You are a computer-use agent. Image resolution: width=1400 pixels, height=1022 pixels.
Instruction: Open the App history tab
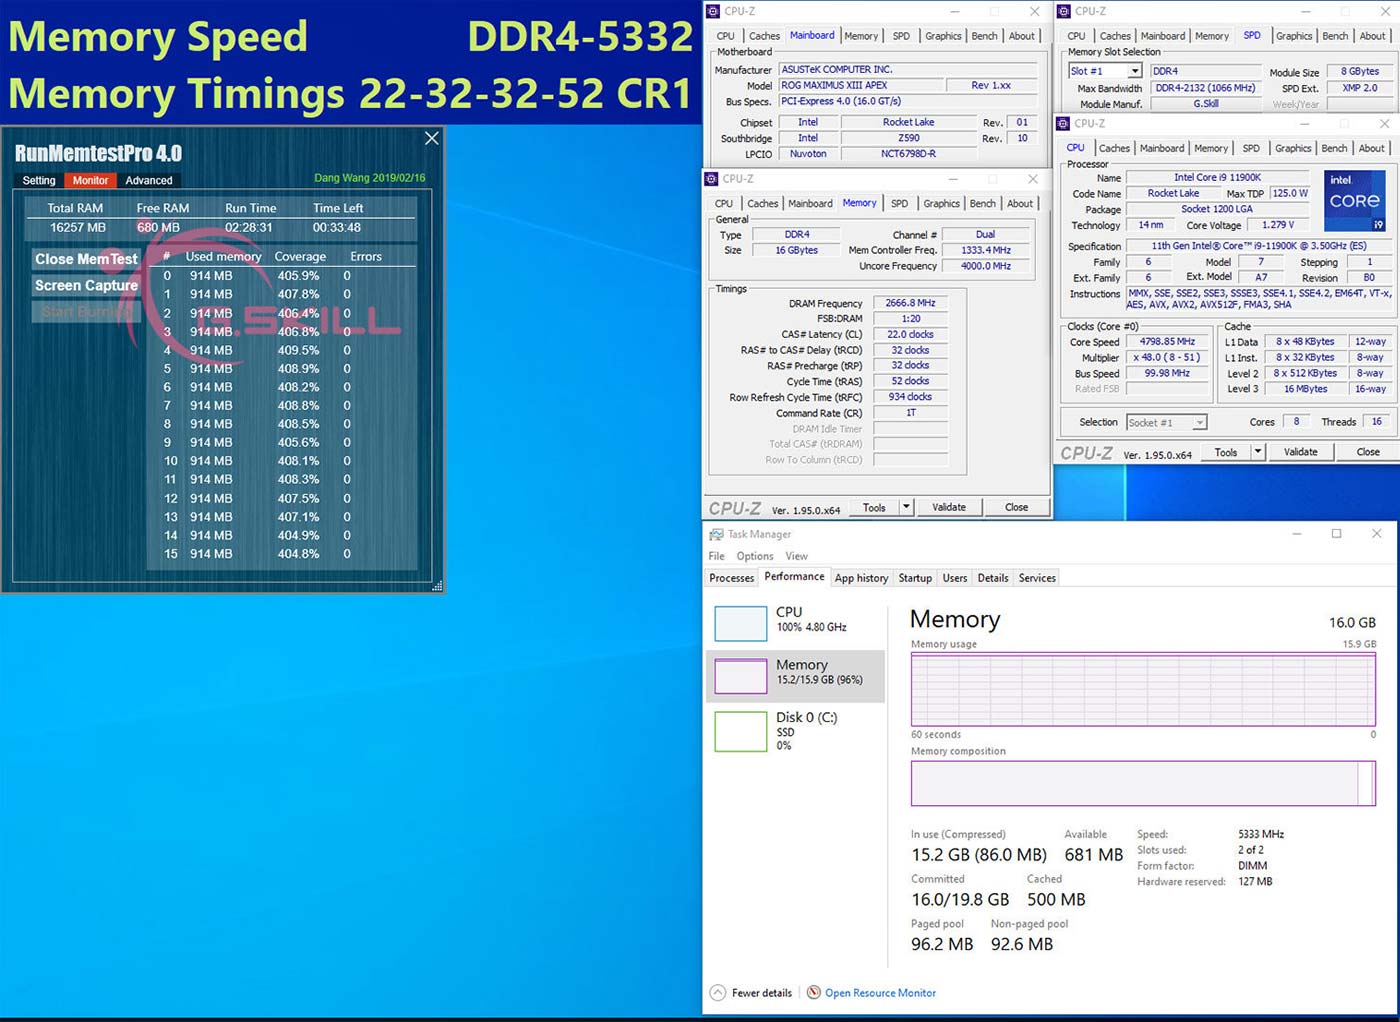click(x=861, y=578)
